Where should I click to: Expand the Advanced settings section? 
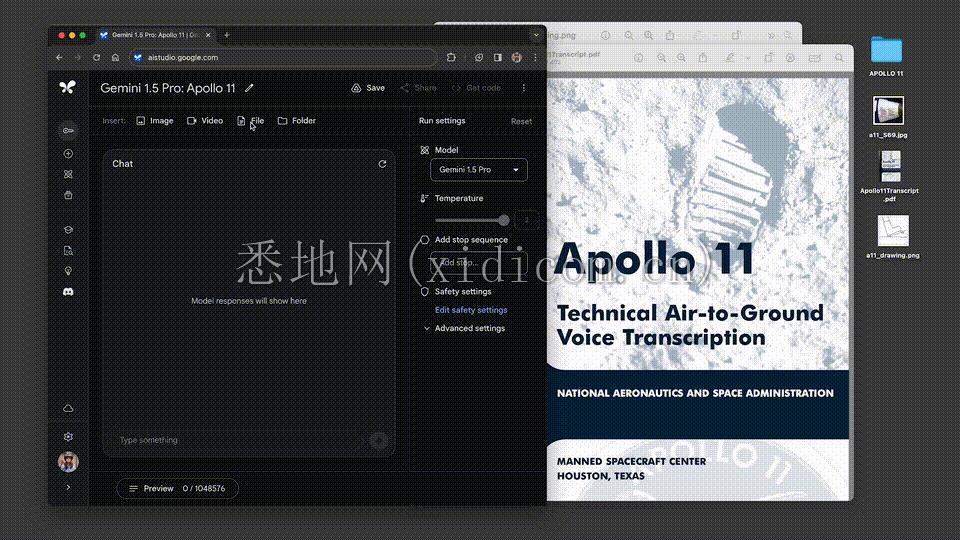pos(469,328)
